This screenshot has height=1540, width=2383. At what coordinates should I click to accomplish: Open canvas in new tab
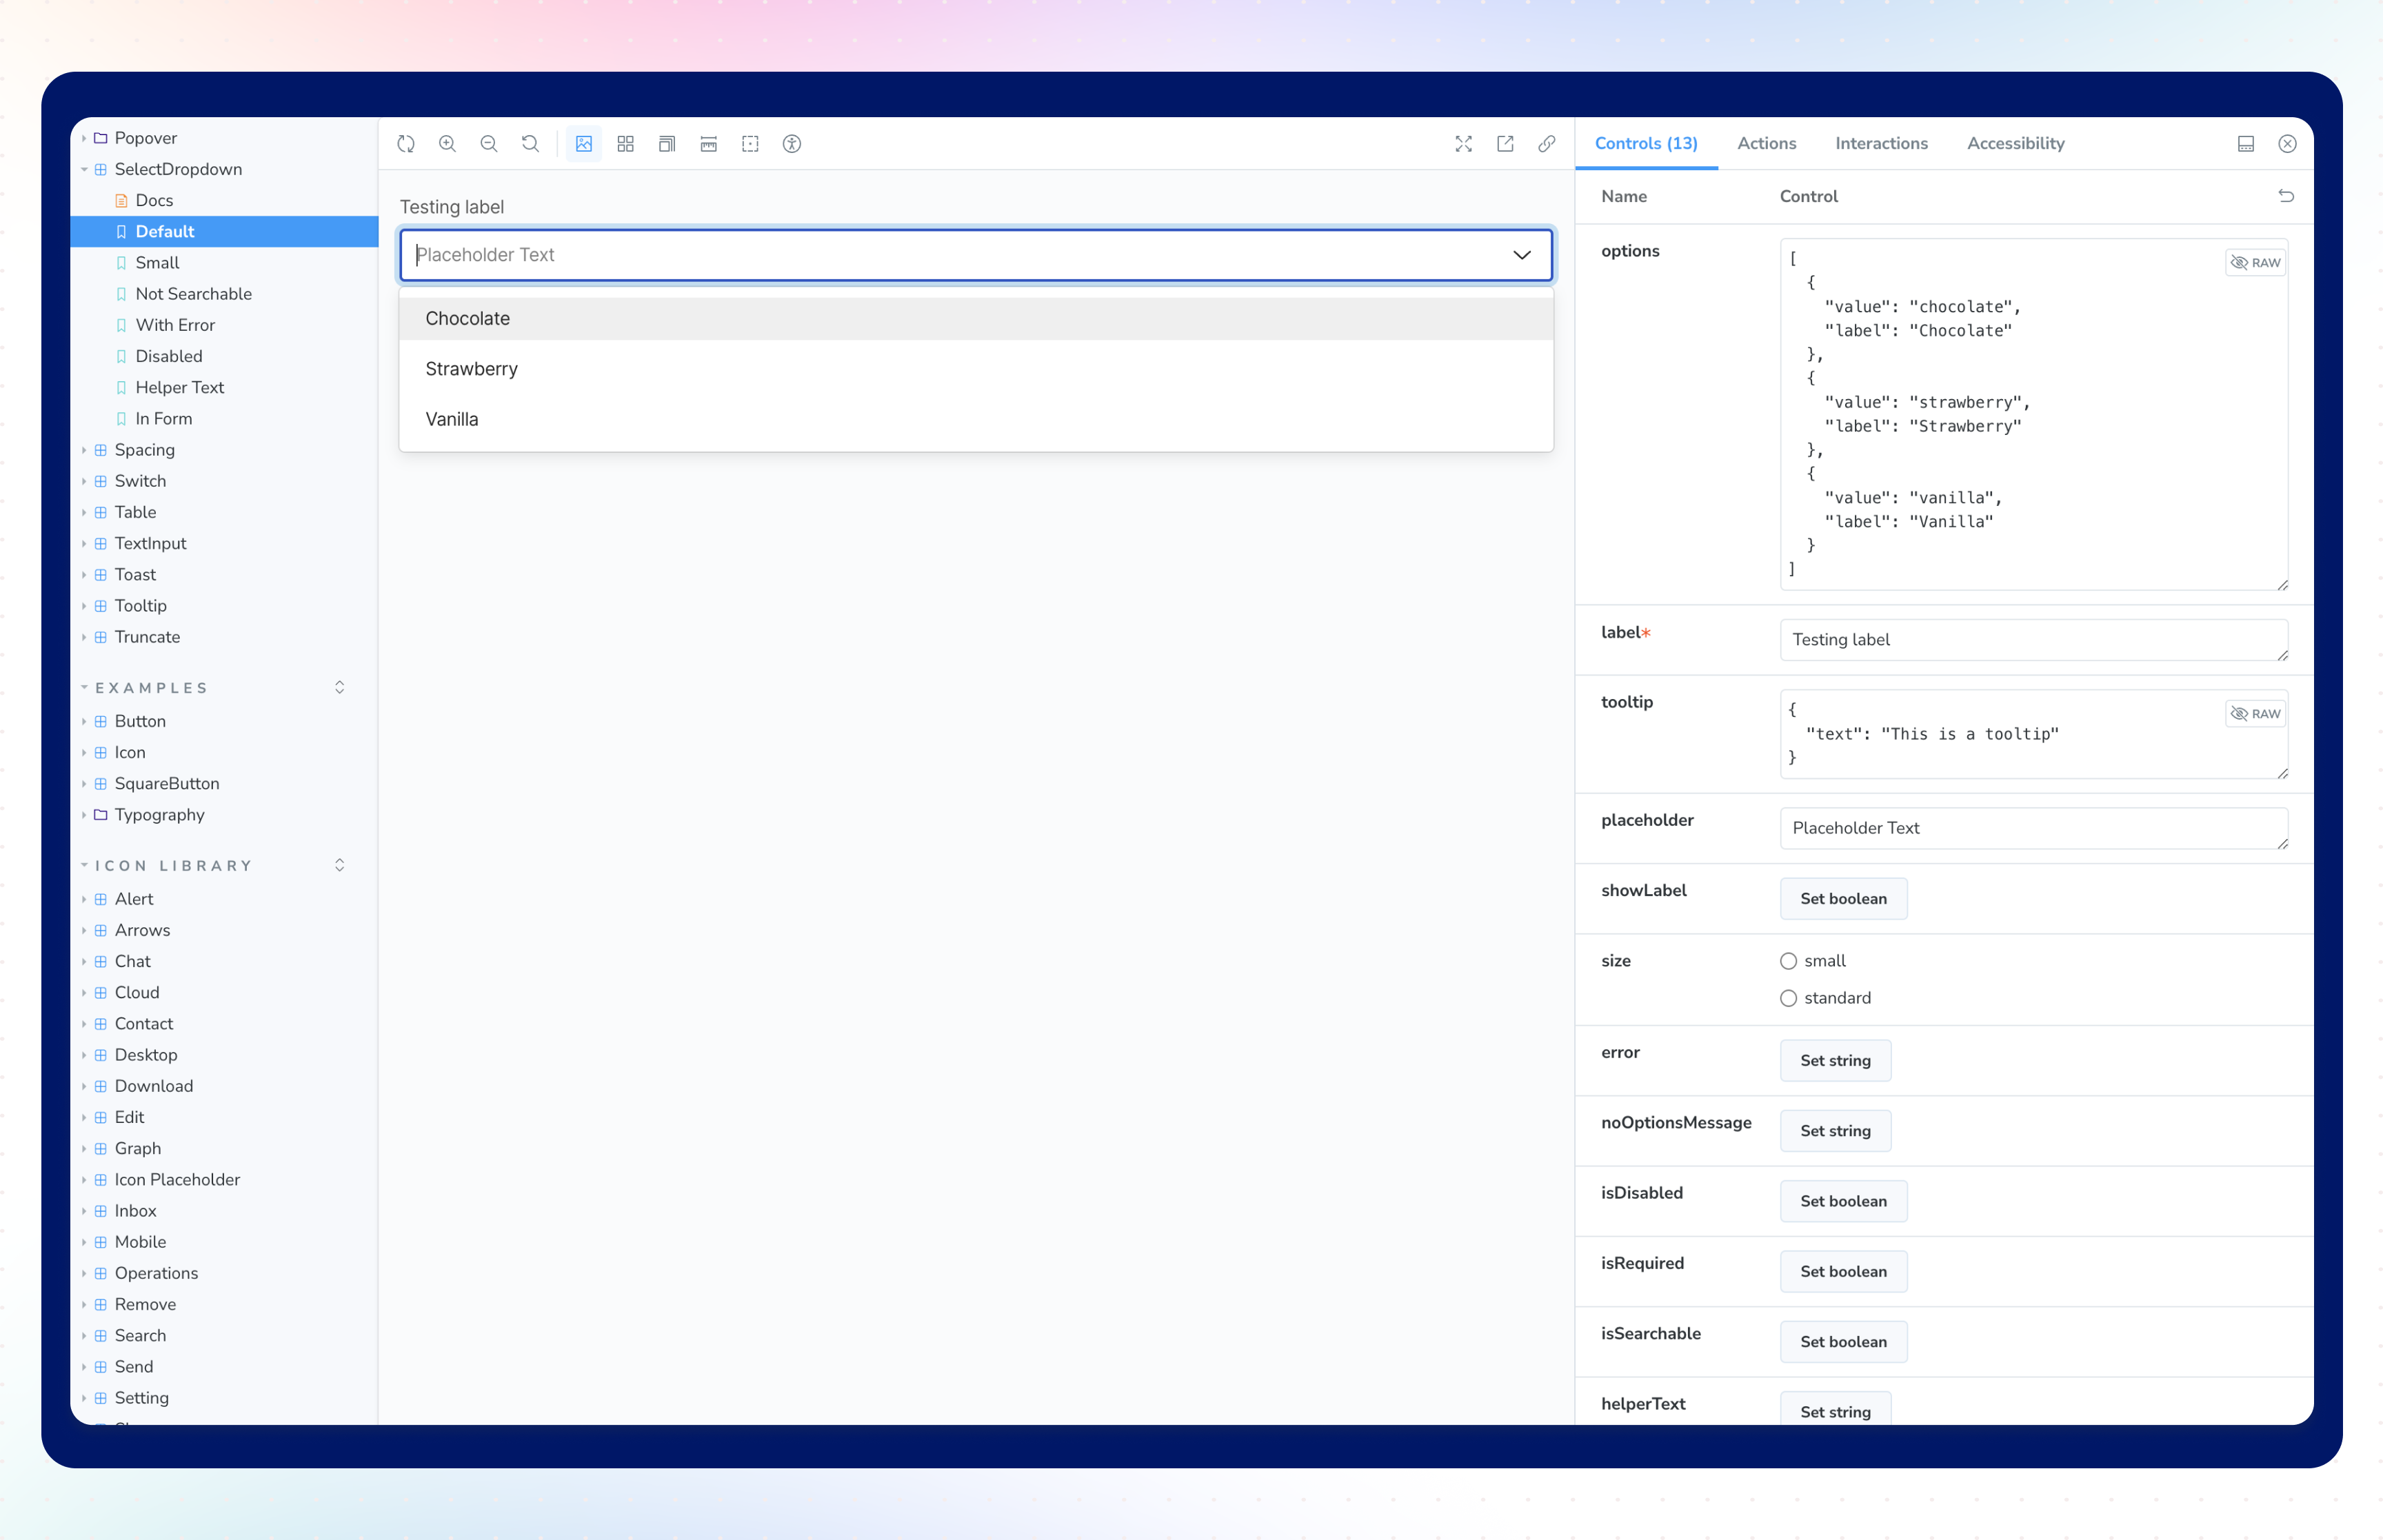pos(1505,144)
